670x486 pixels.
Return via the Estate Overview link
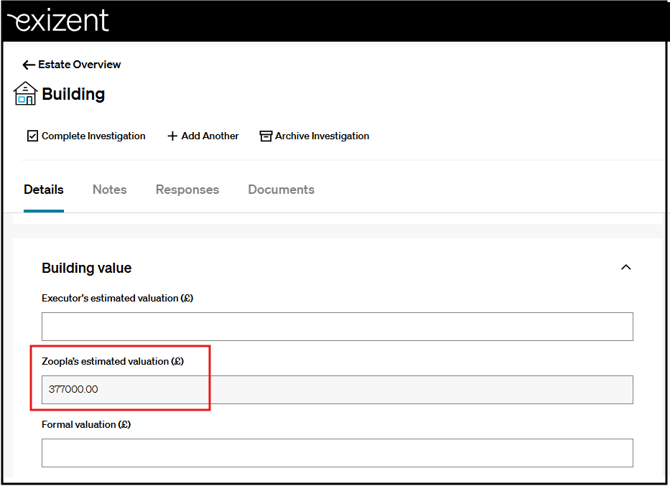pyautogui.click(x=79, y=65)
